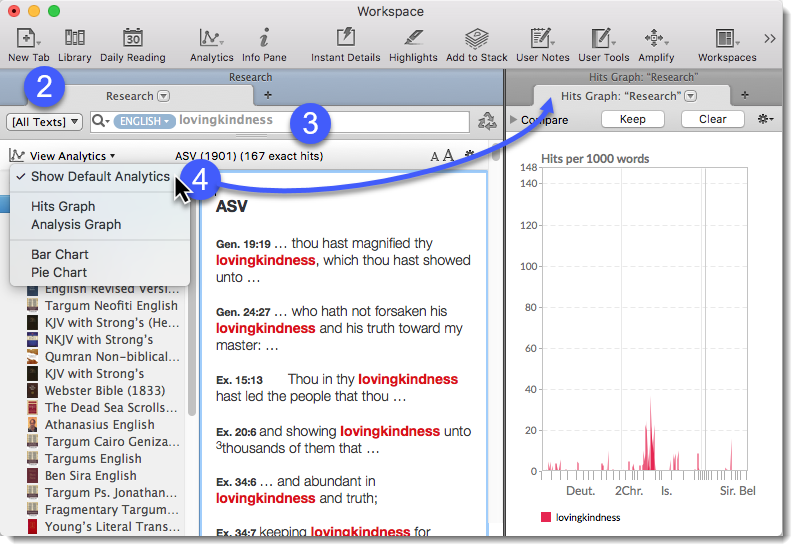
Task: Choose Pie Chart from the analytics menu
Action: click(58, 272)
